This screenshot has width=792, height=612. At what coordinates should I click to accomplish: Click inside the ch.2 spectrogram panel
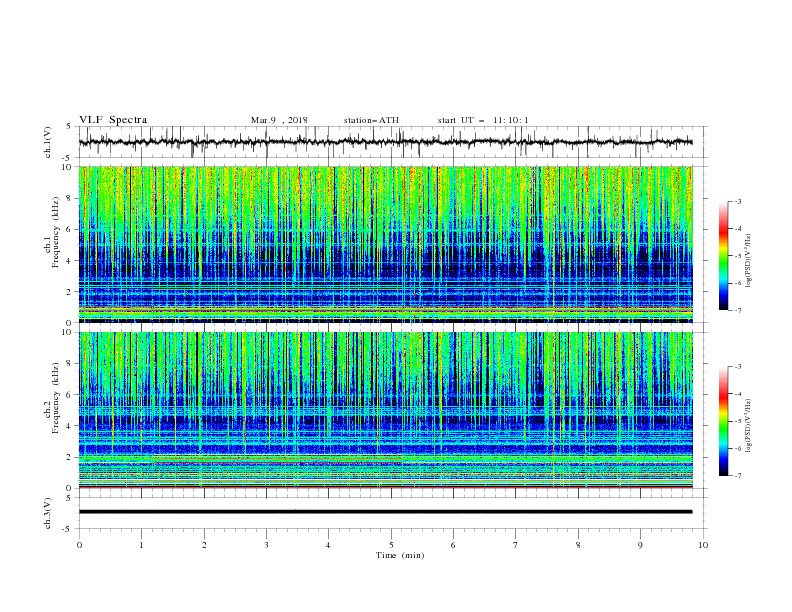pyautogui.click(x=385, y=410)
